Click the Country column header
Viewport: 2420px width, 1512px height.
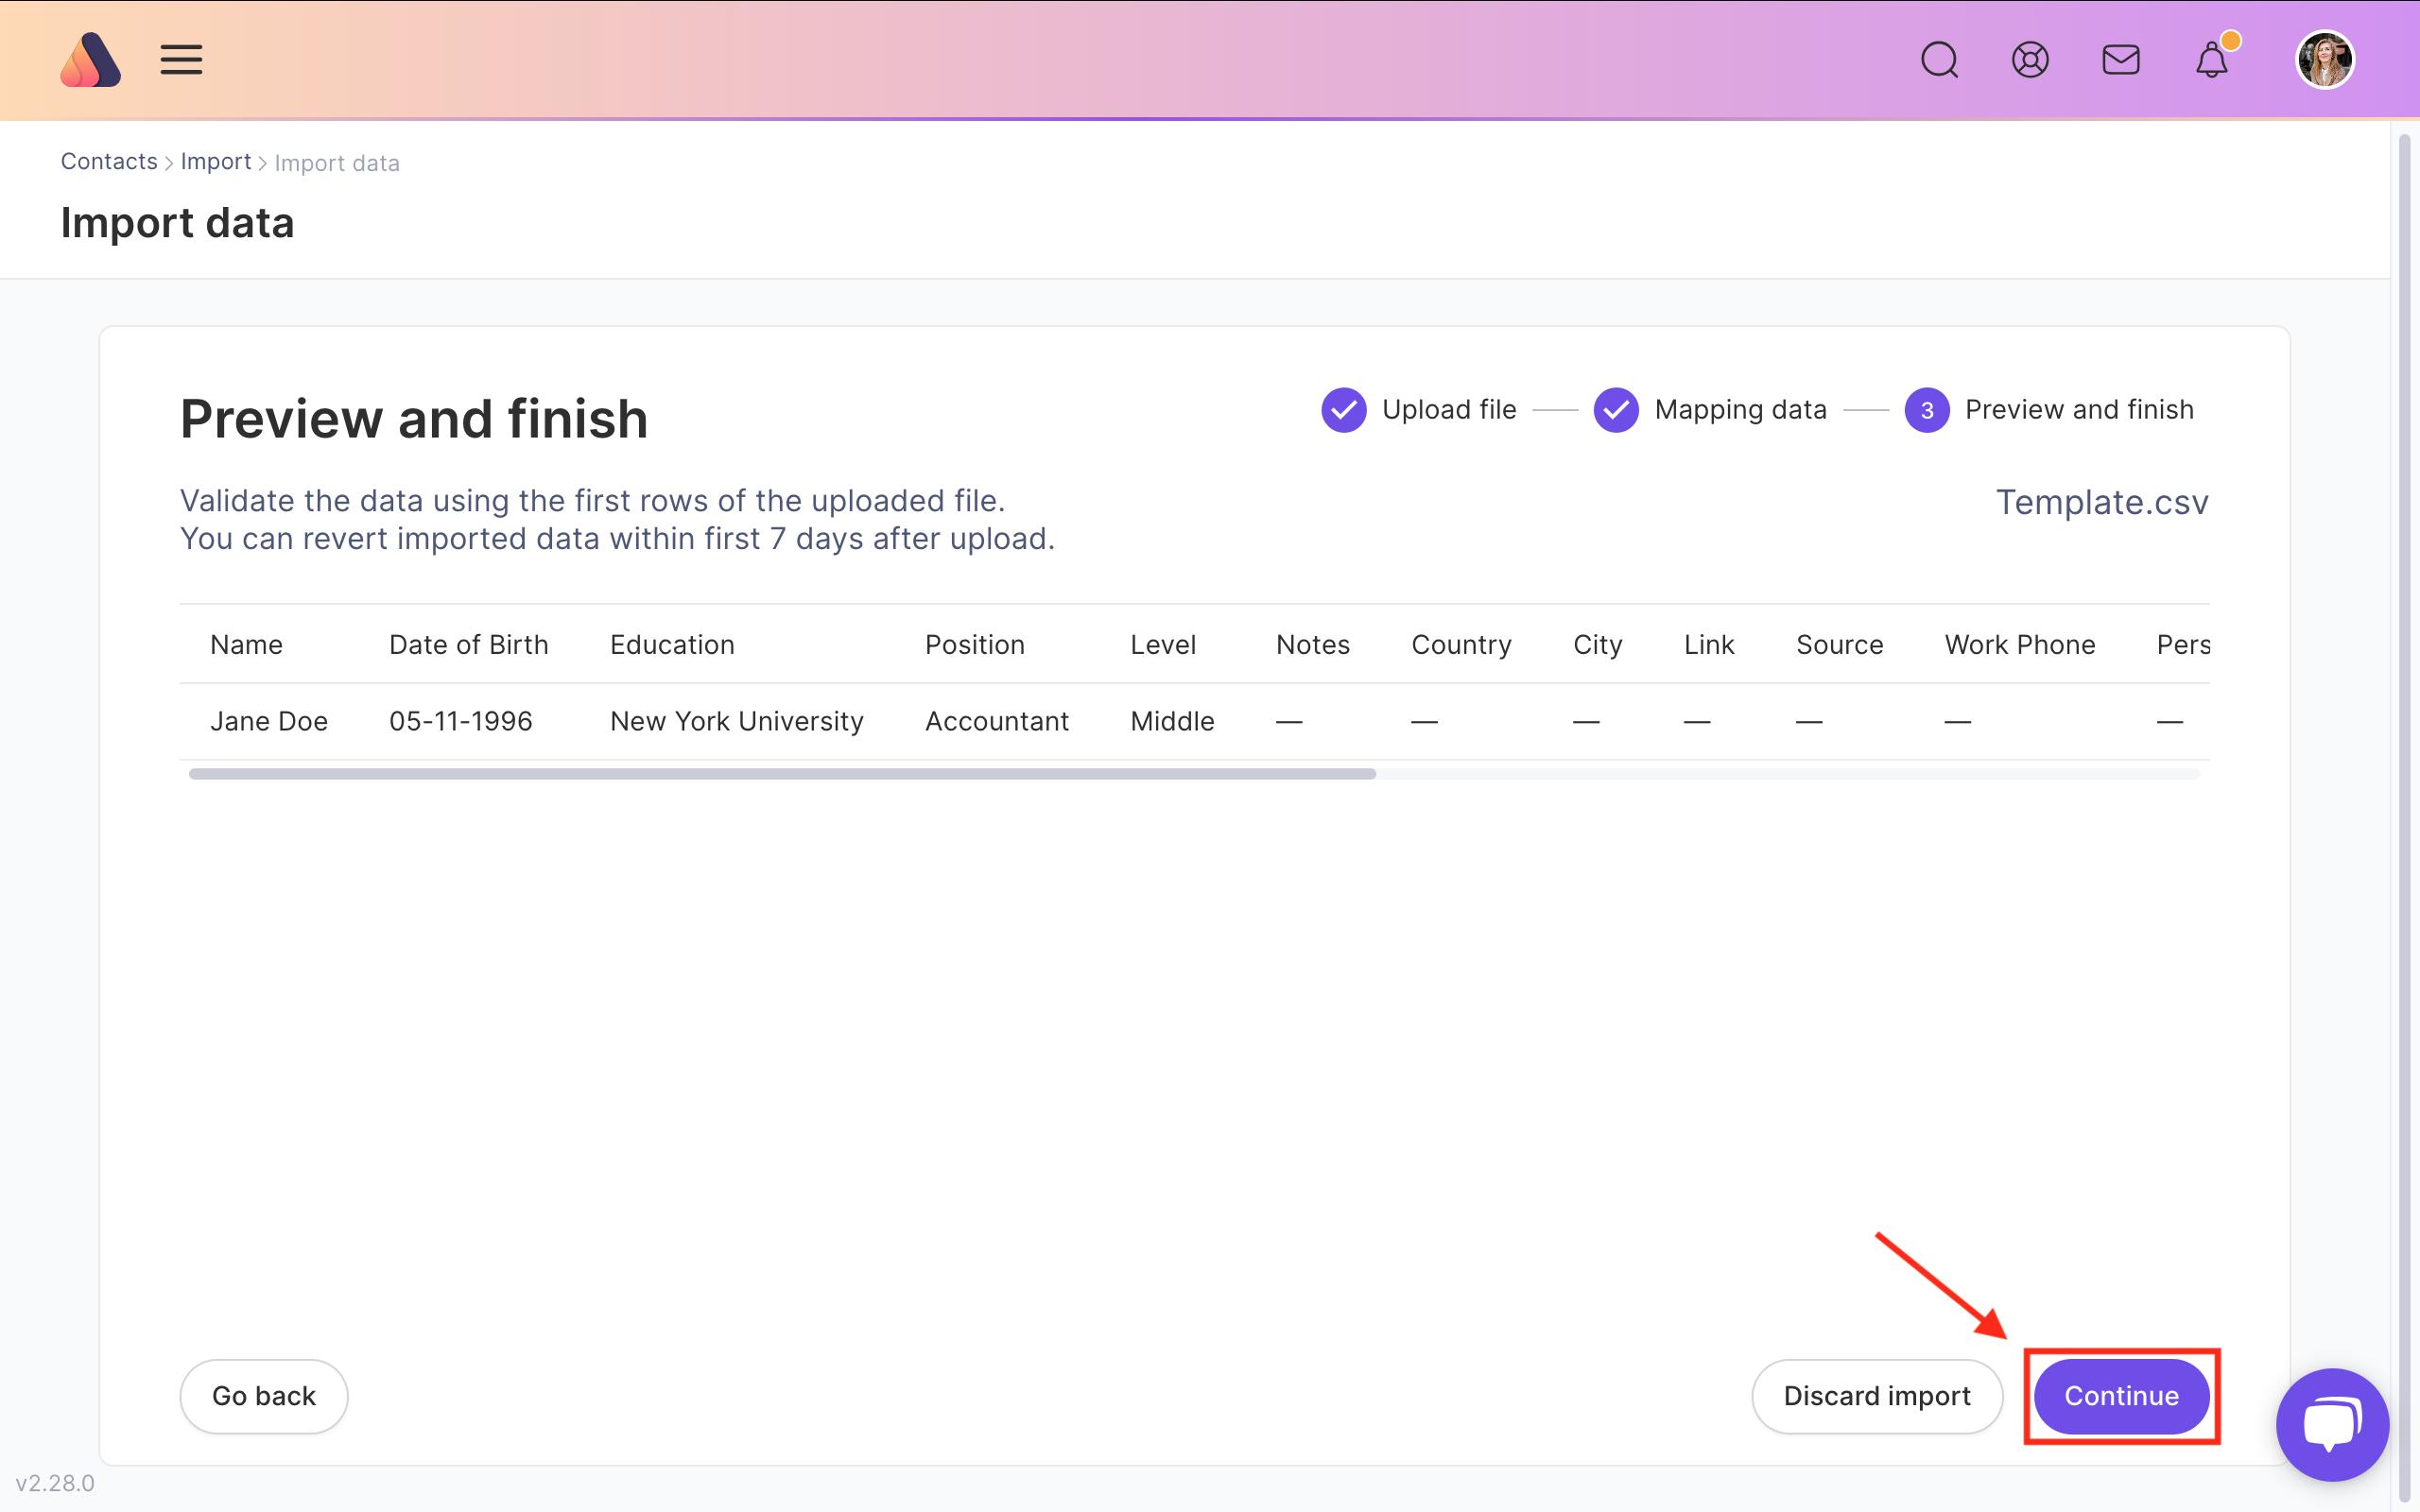click(x=1462, y=645)
